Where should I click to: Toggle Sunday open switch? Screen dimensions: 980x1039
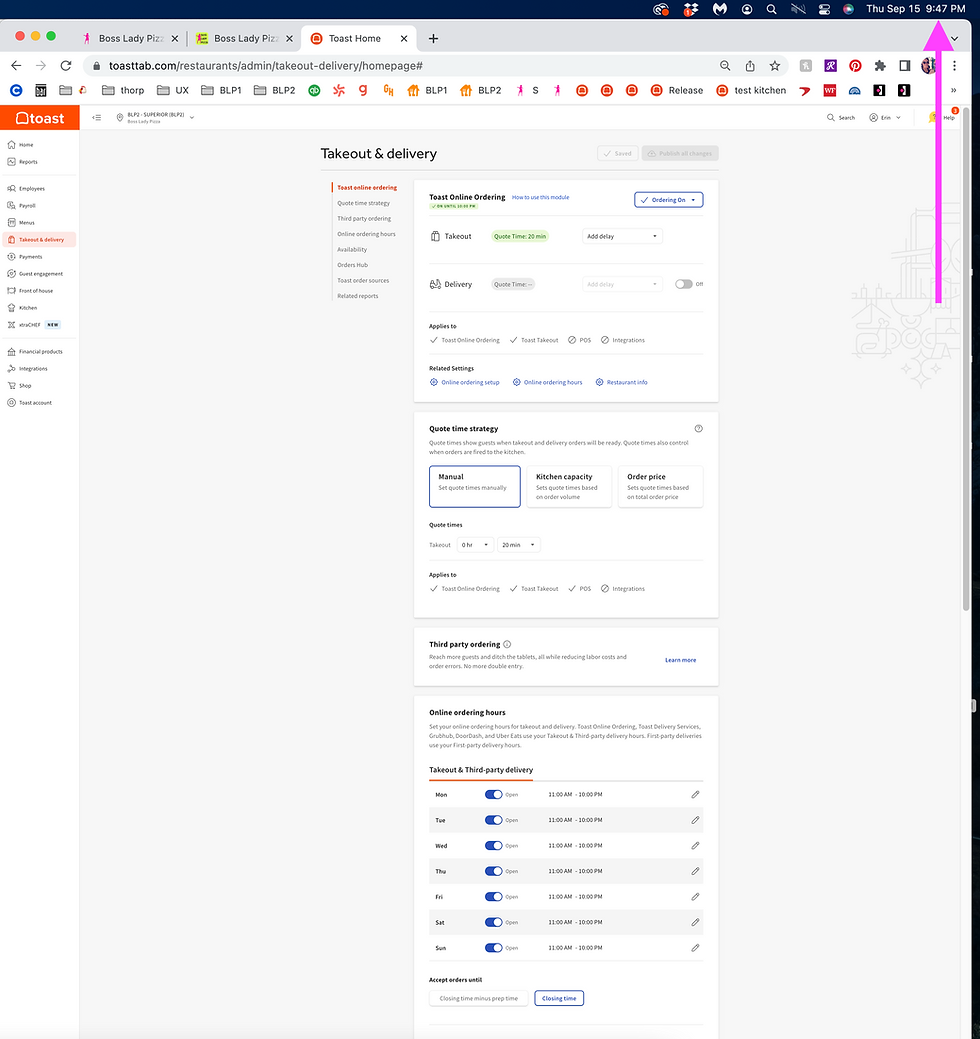(494, 948)
